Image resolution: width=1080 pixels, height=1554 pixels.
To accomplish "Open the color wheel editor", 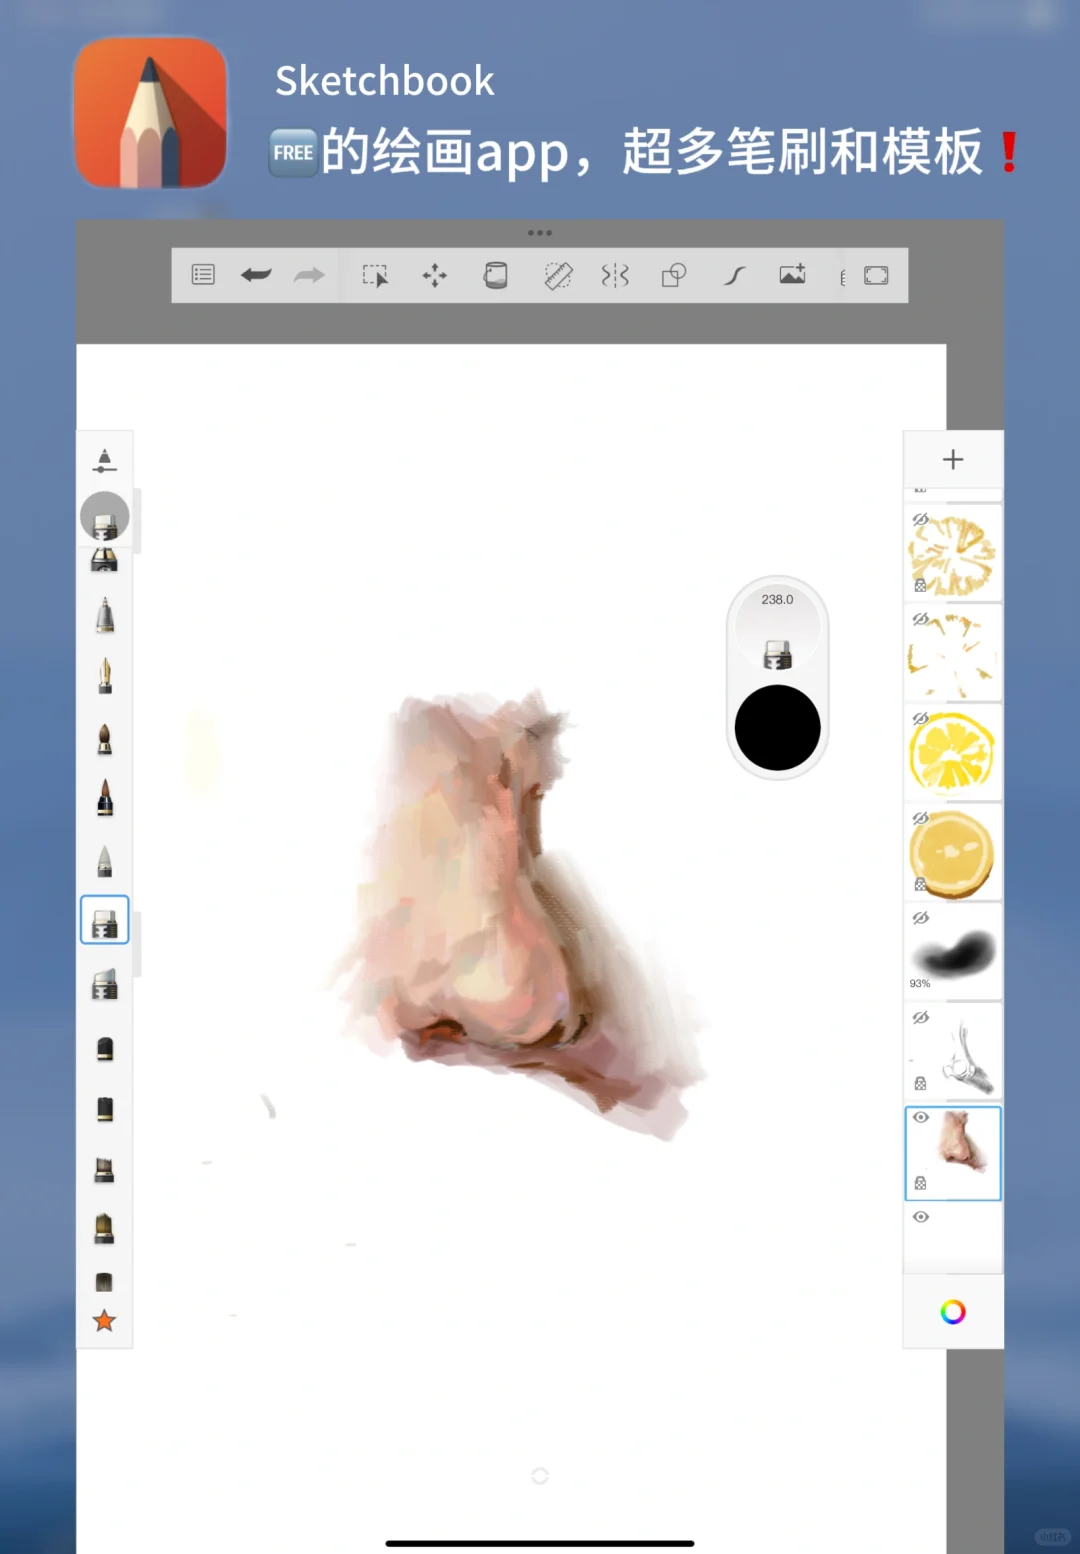I will click(953, 1312).
